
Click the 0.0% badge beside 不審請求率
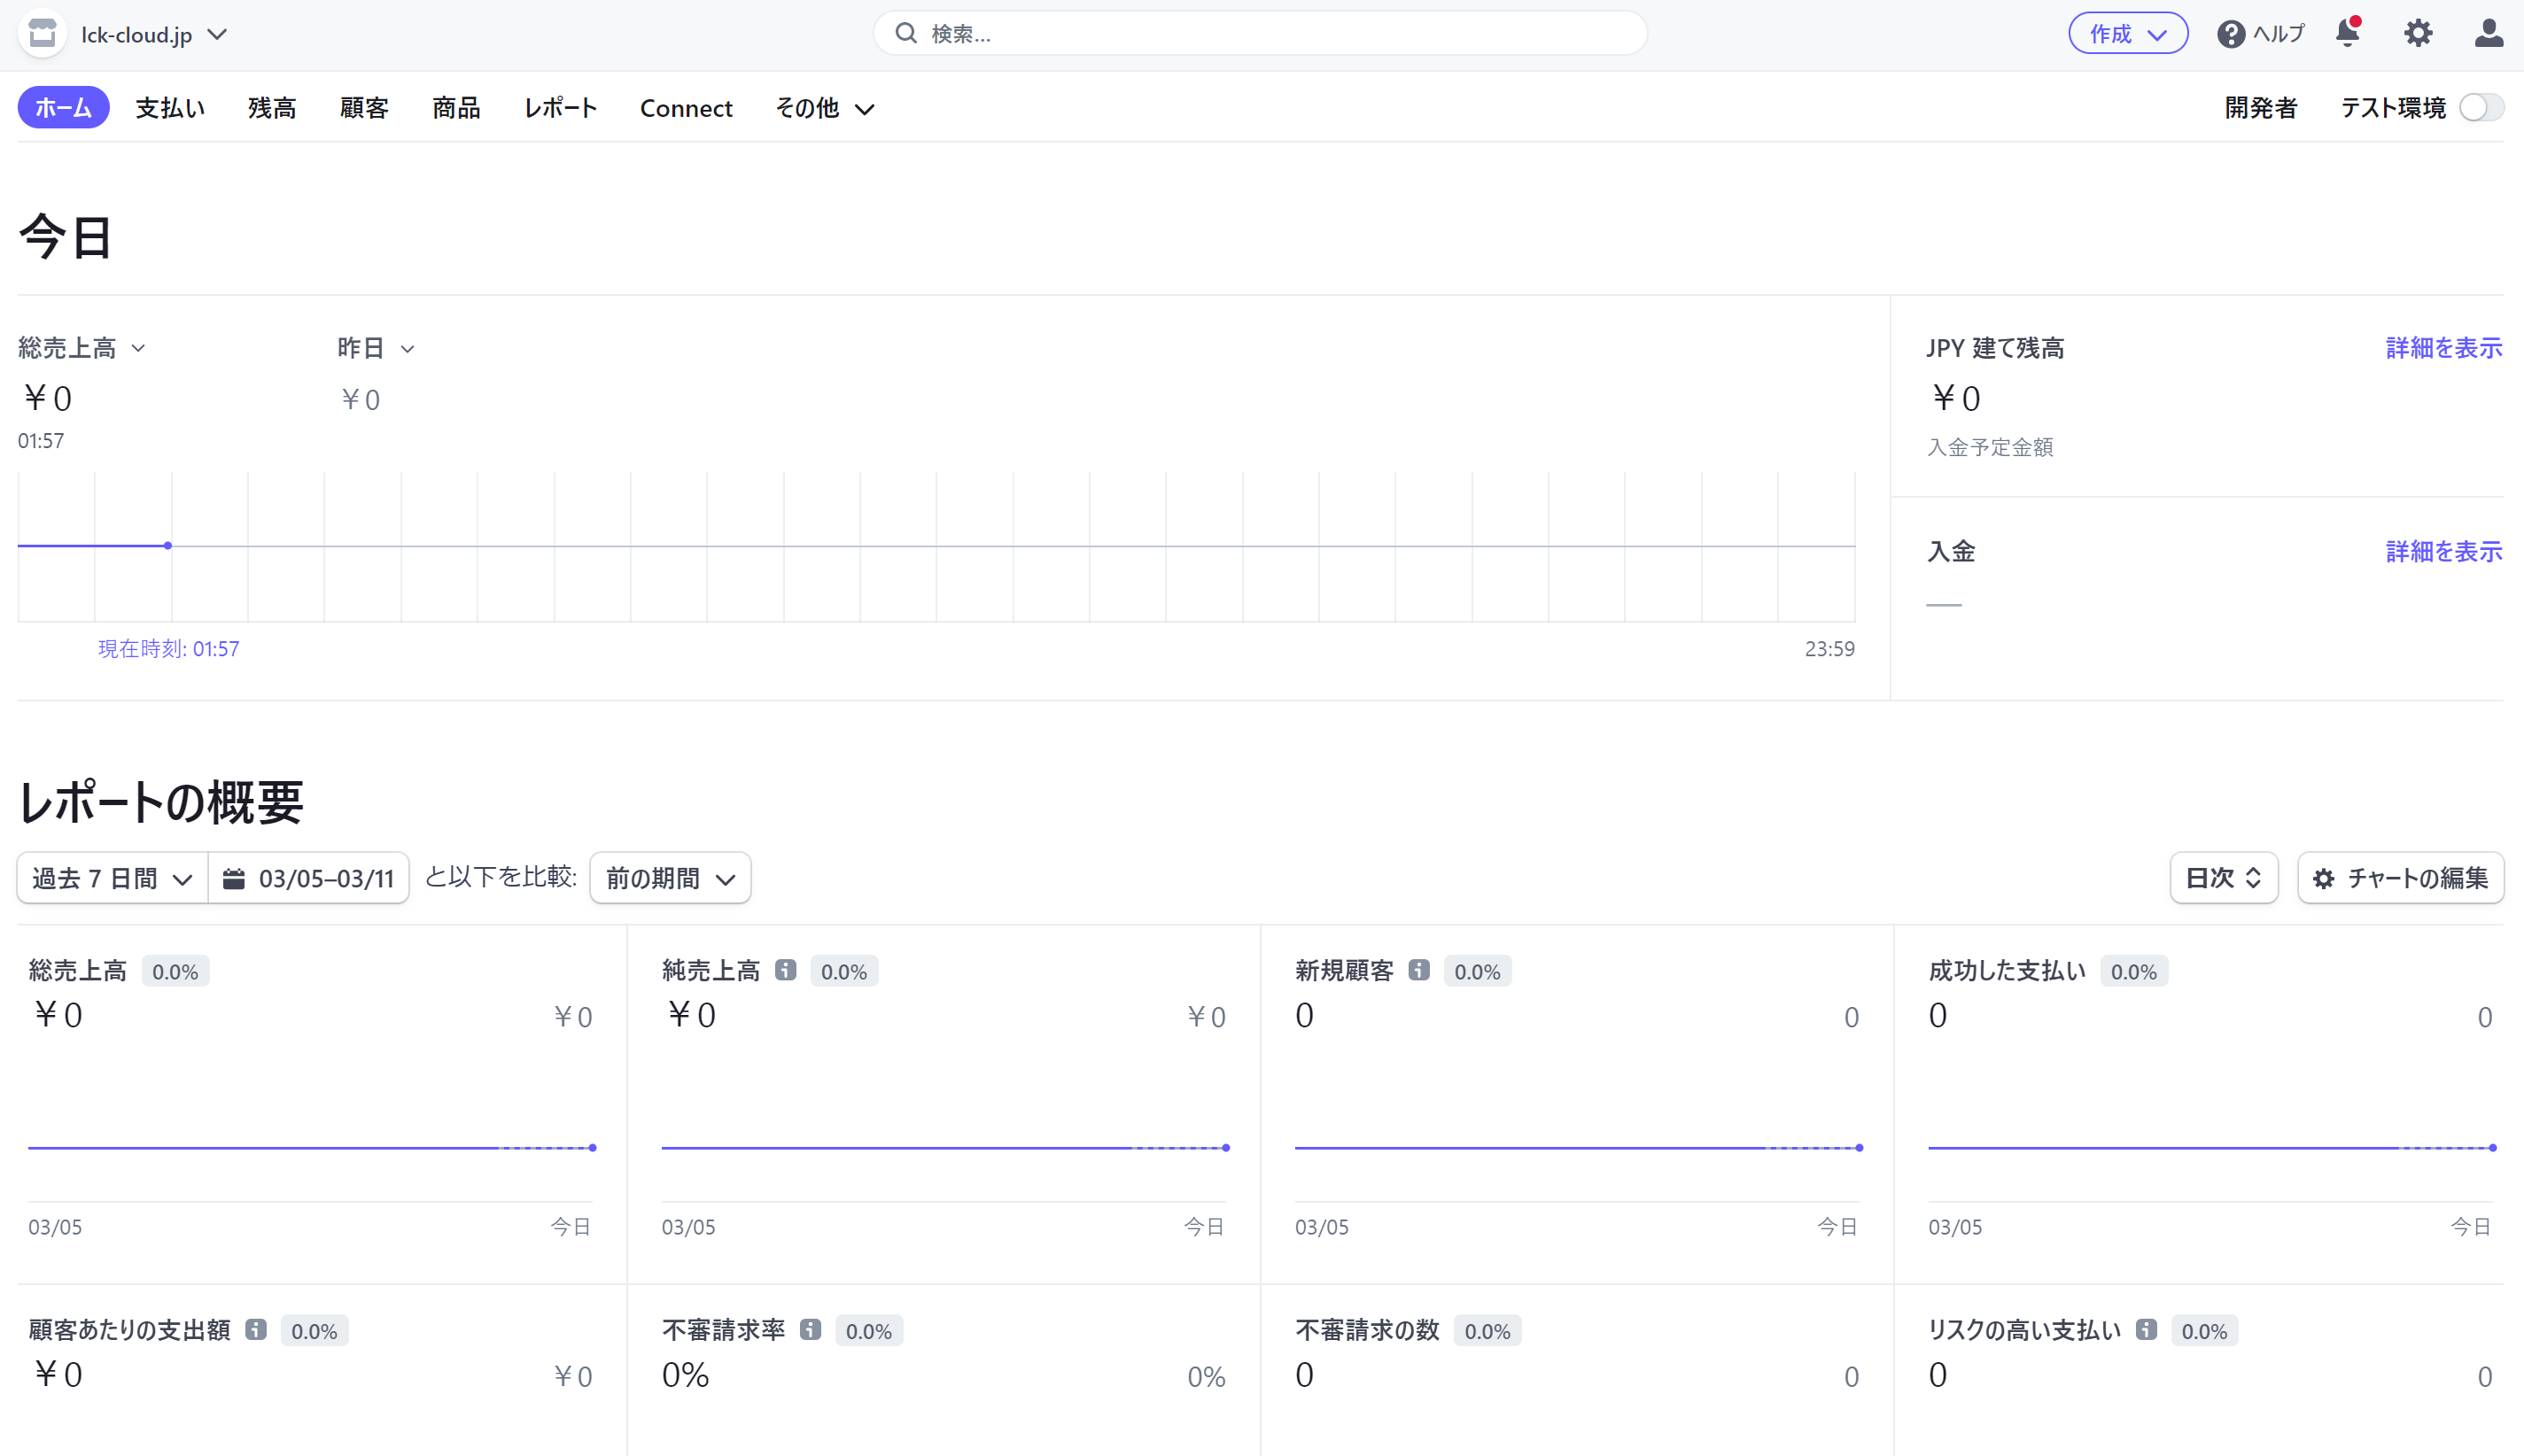[869, 1331]
